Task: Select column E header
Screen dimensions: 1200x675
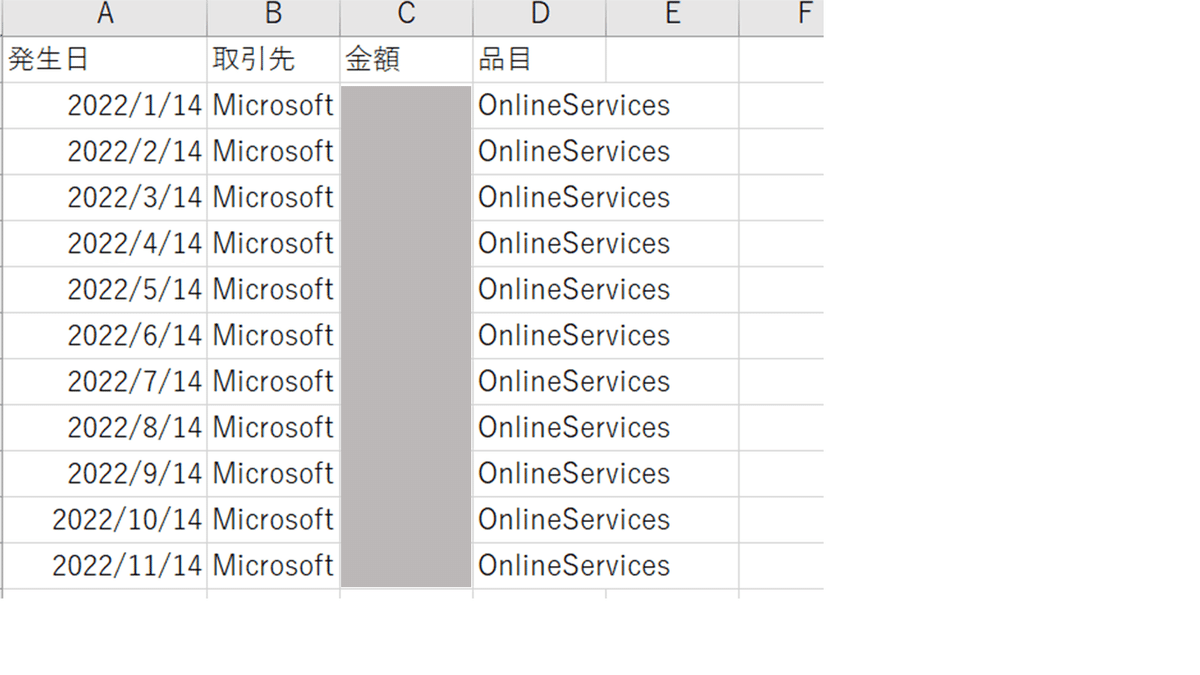Action: coord(672,17)
